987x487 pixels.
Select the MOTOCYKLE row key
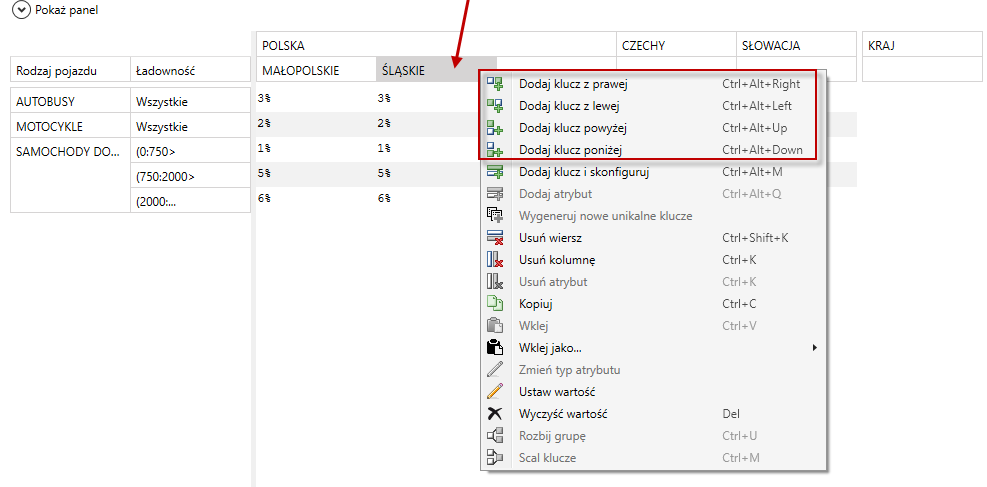(x=70, y=126)
